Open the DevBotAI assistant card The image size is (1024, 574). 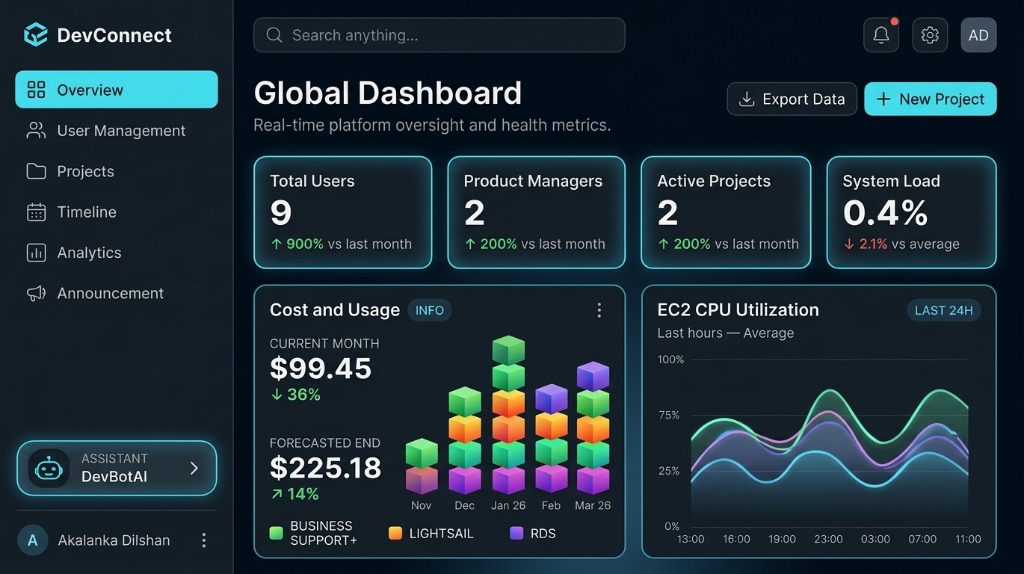[116, 468]
